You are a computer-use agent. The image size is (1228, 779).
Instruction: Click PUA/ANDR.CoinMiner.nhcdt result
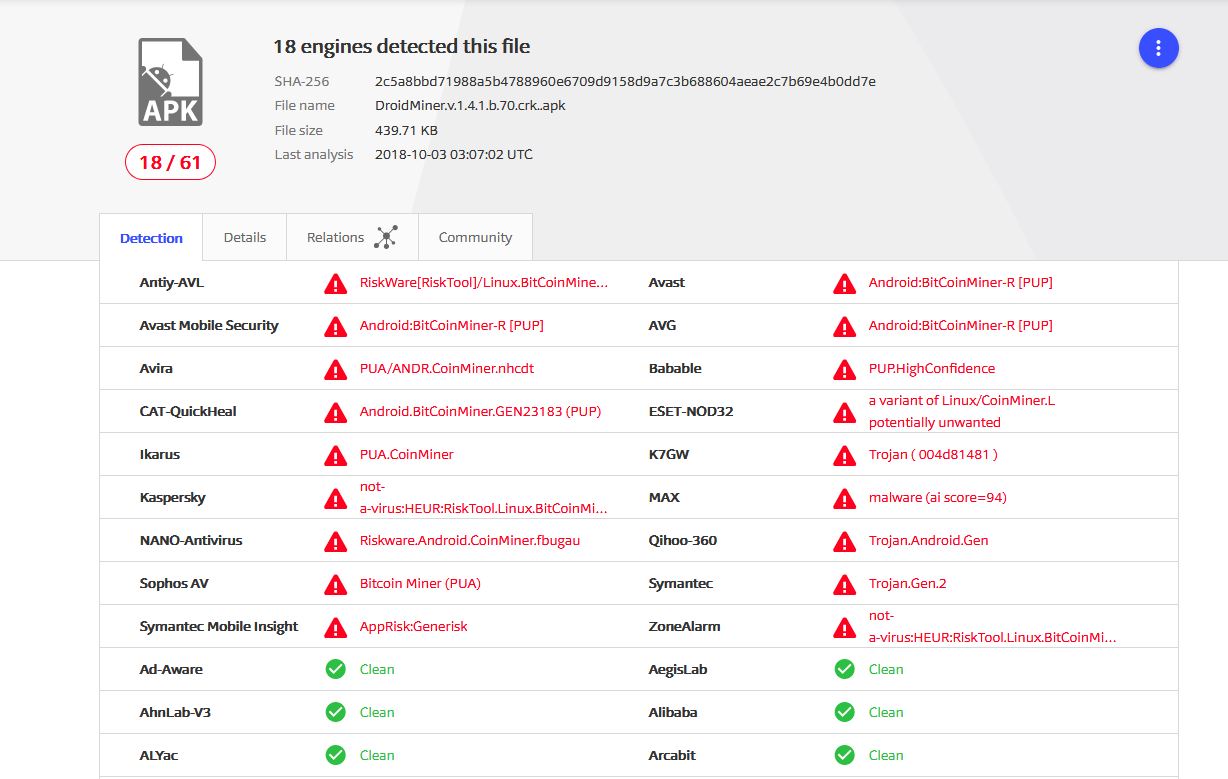tap(447, 368)
